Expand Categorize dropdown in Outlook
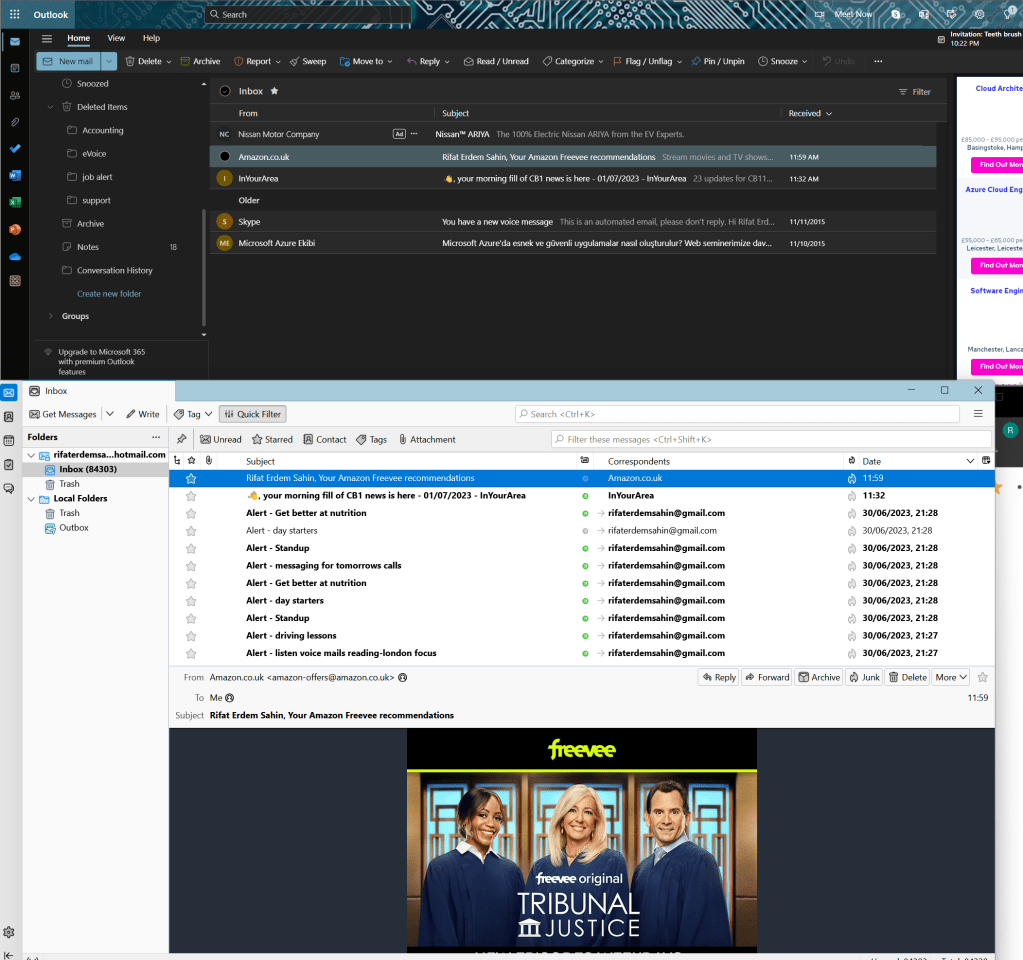 point(601,62)
